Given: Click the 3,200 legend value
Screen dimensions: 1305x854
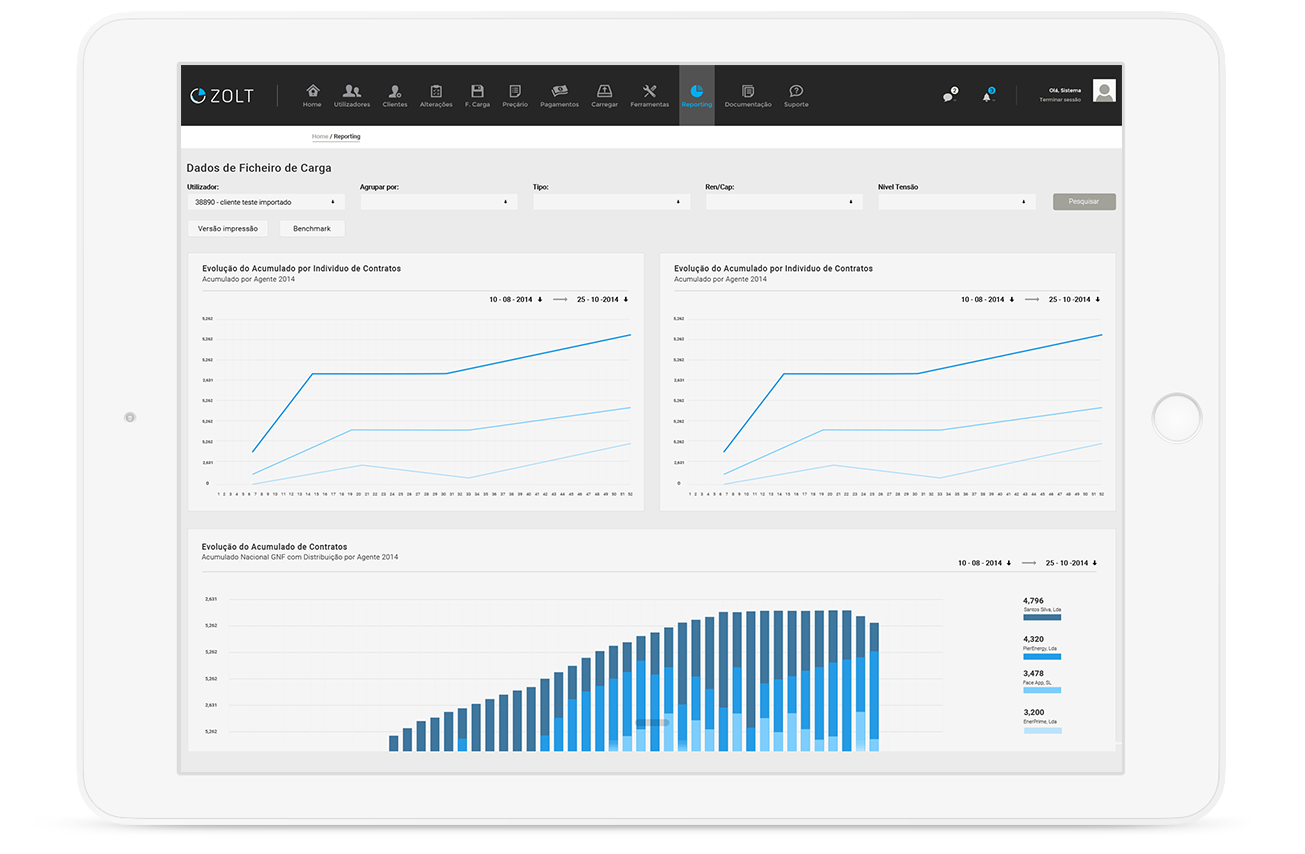Looking at the screenshot, I should (x=1033, y=714).
